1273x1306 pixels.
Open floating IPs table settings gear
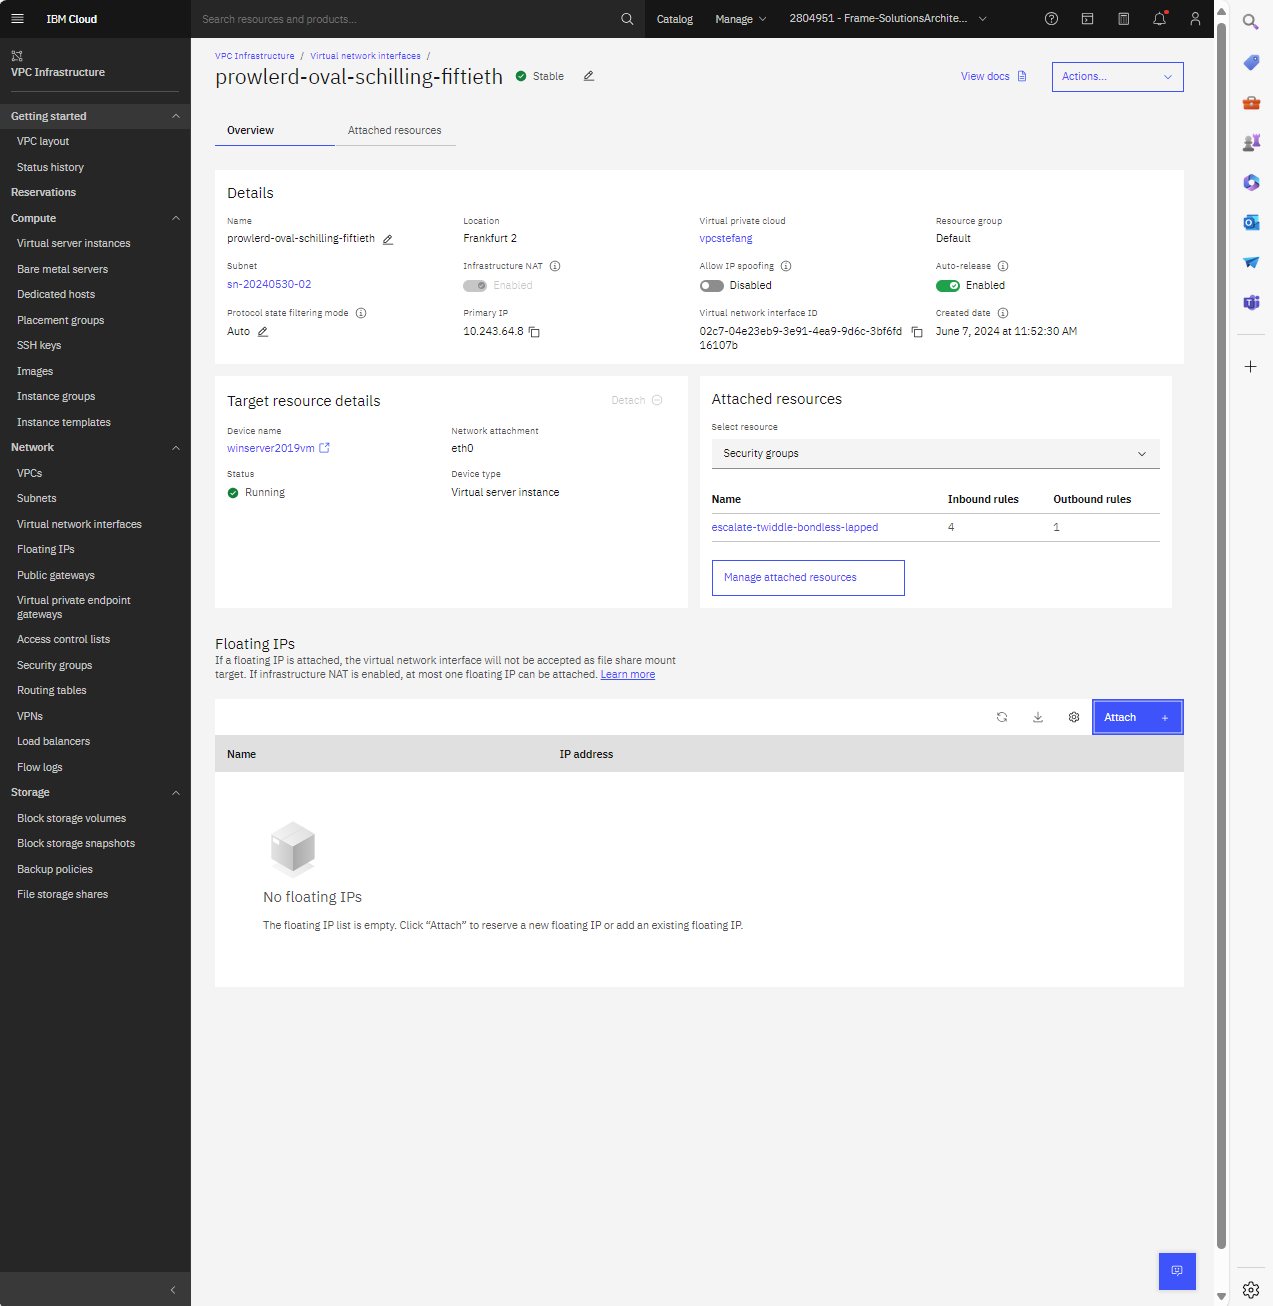pyautogui.click(x=1073, y=717)
